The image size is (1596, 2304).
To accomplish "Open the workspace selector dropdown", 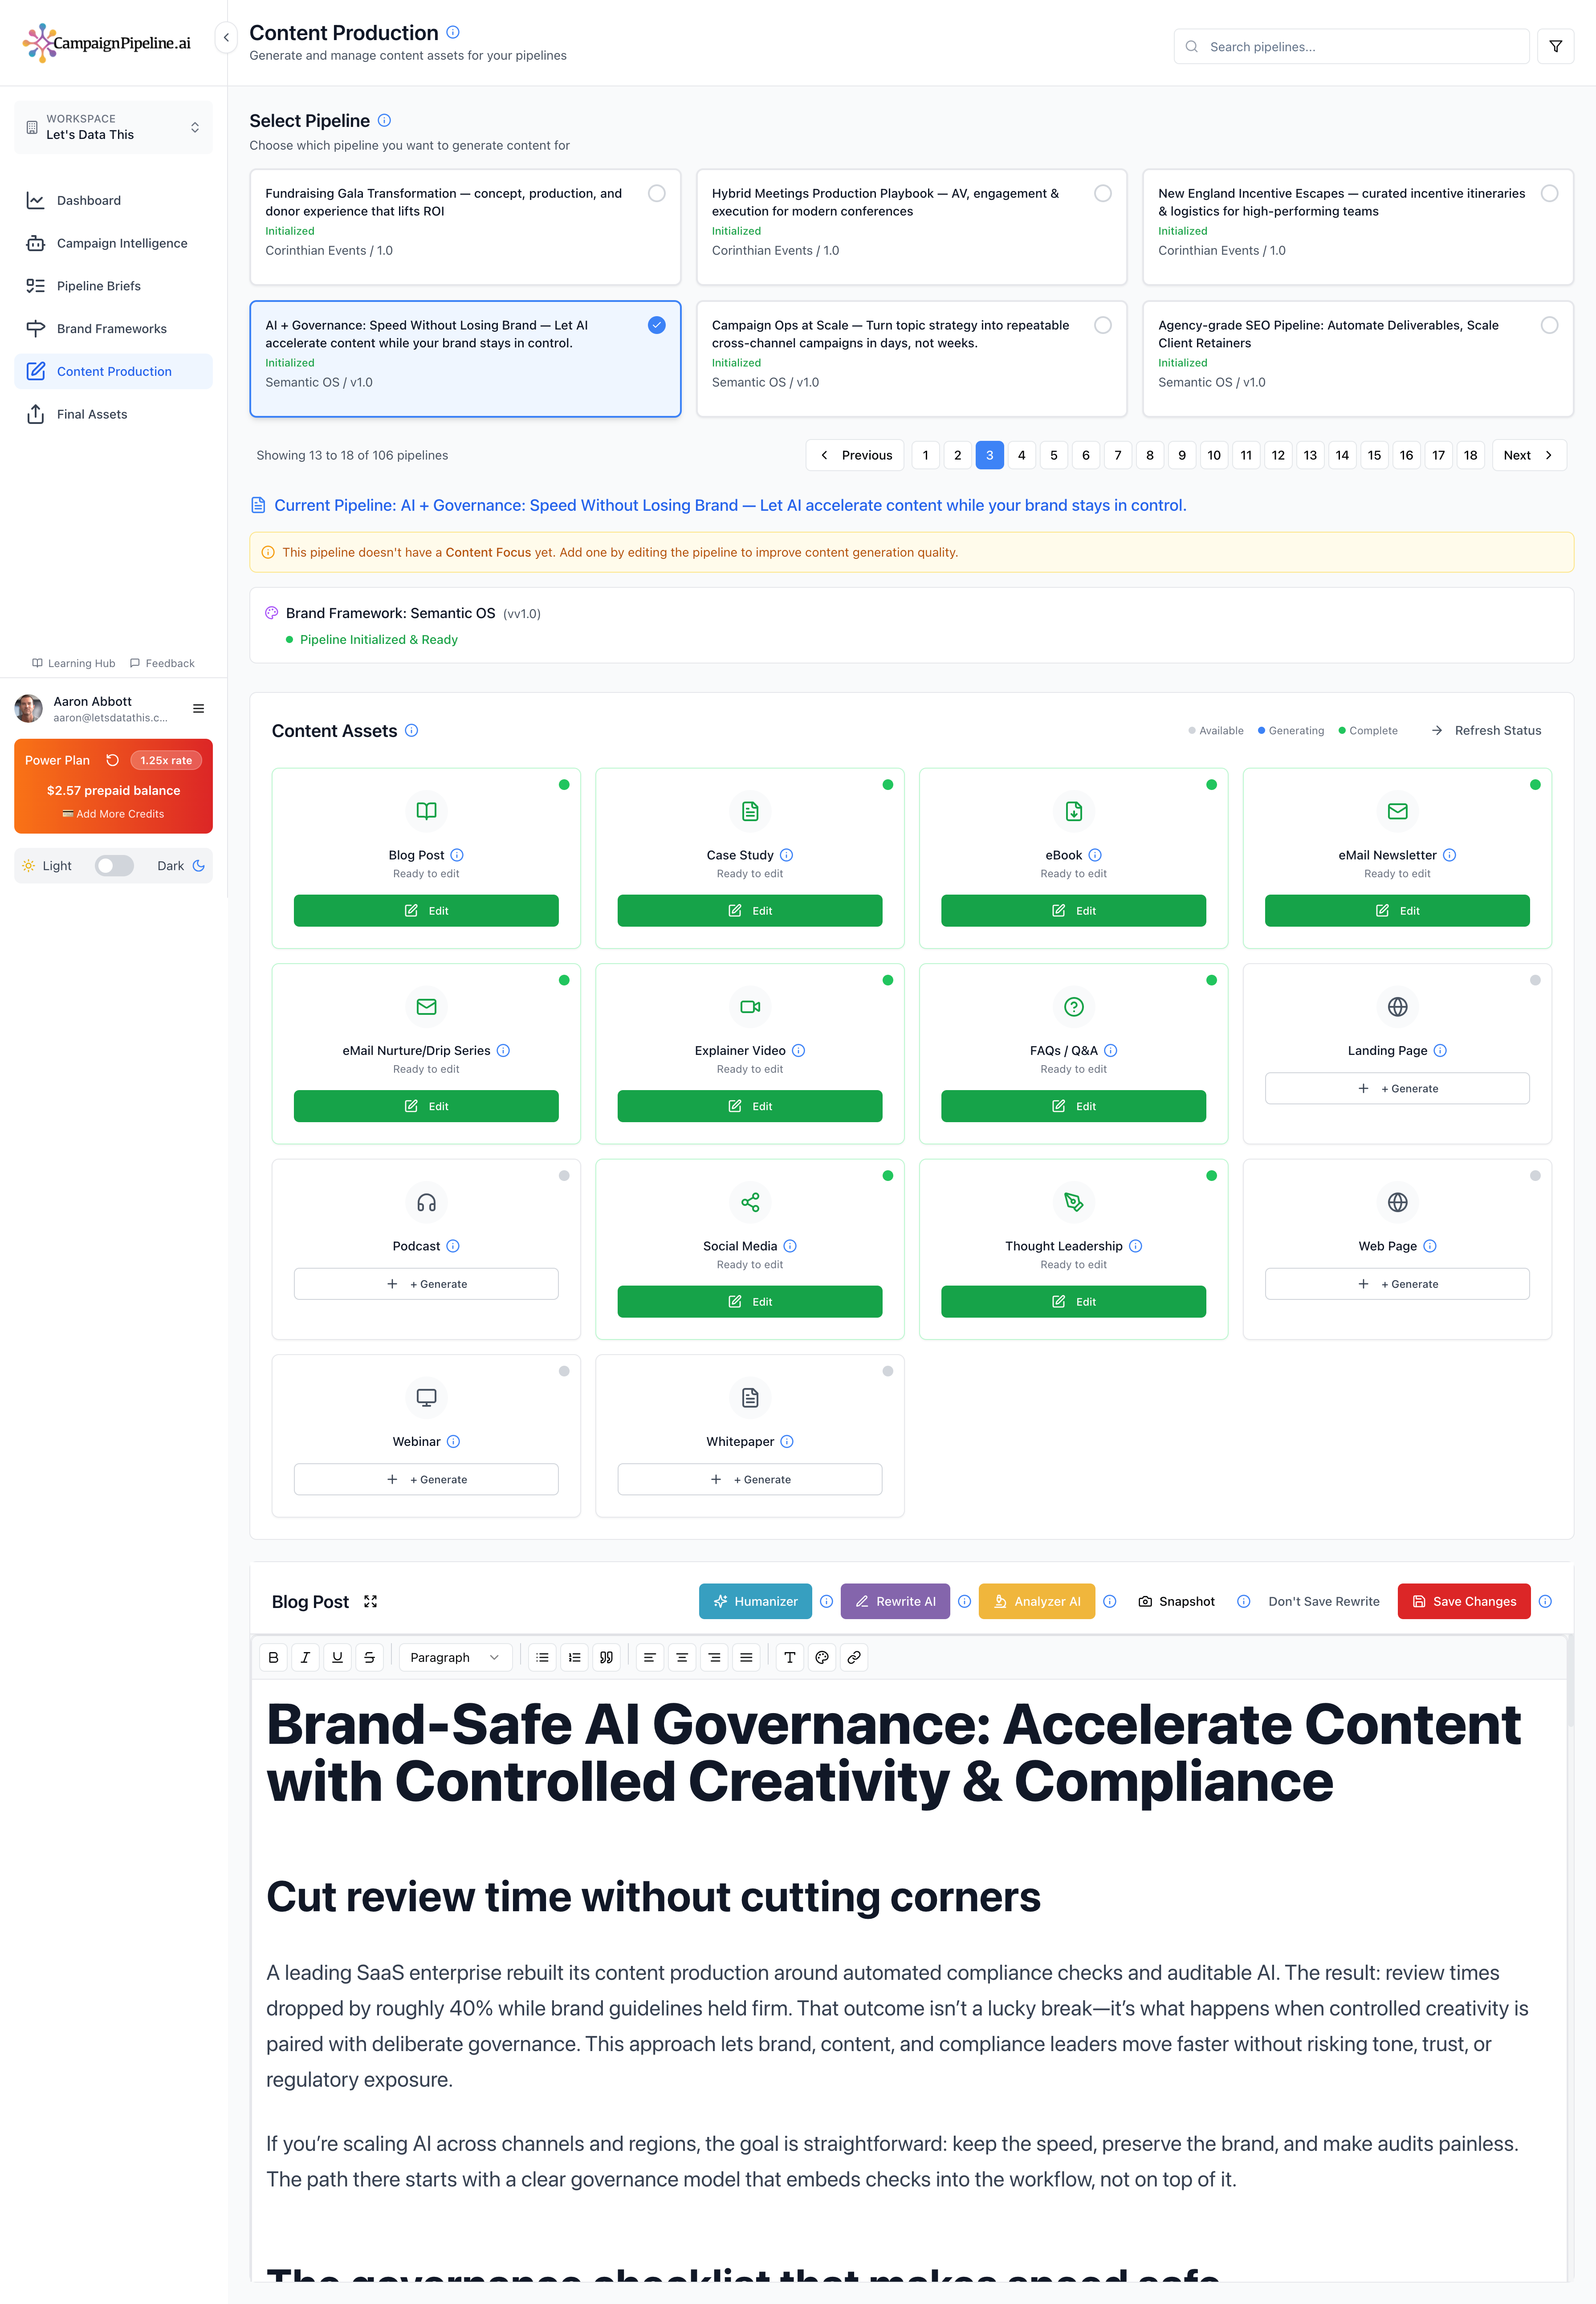I will tap(113, 127).
